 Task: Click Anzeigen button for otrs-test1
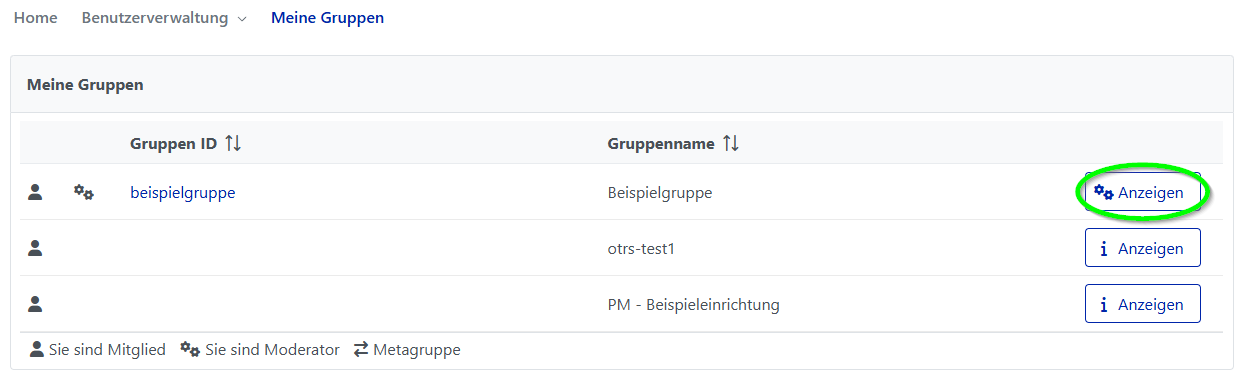[1142, 248]
